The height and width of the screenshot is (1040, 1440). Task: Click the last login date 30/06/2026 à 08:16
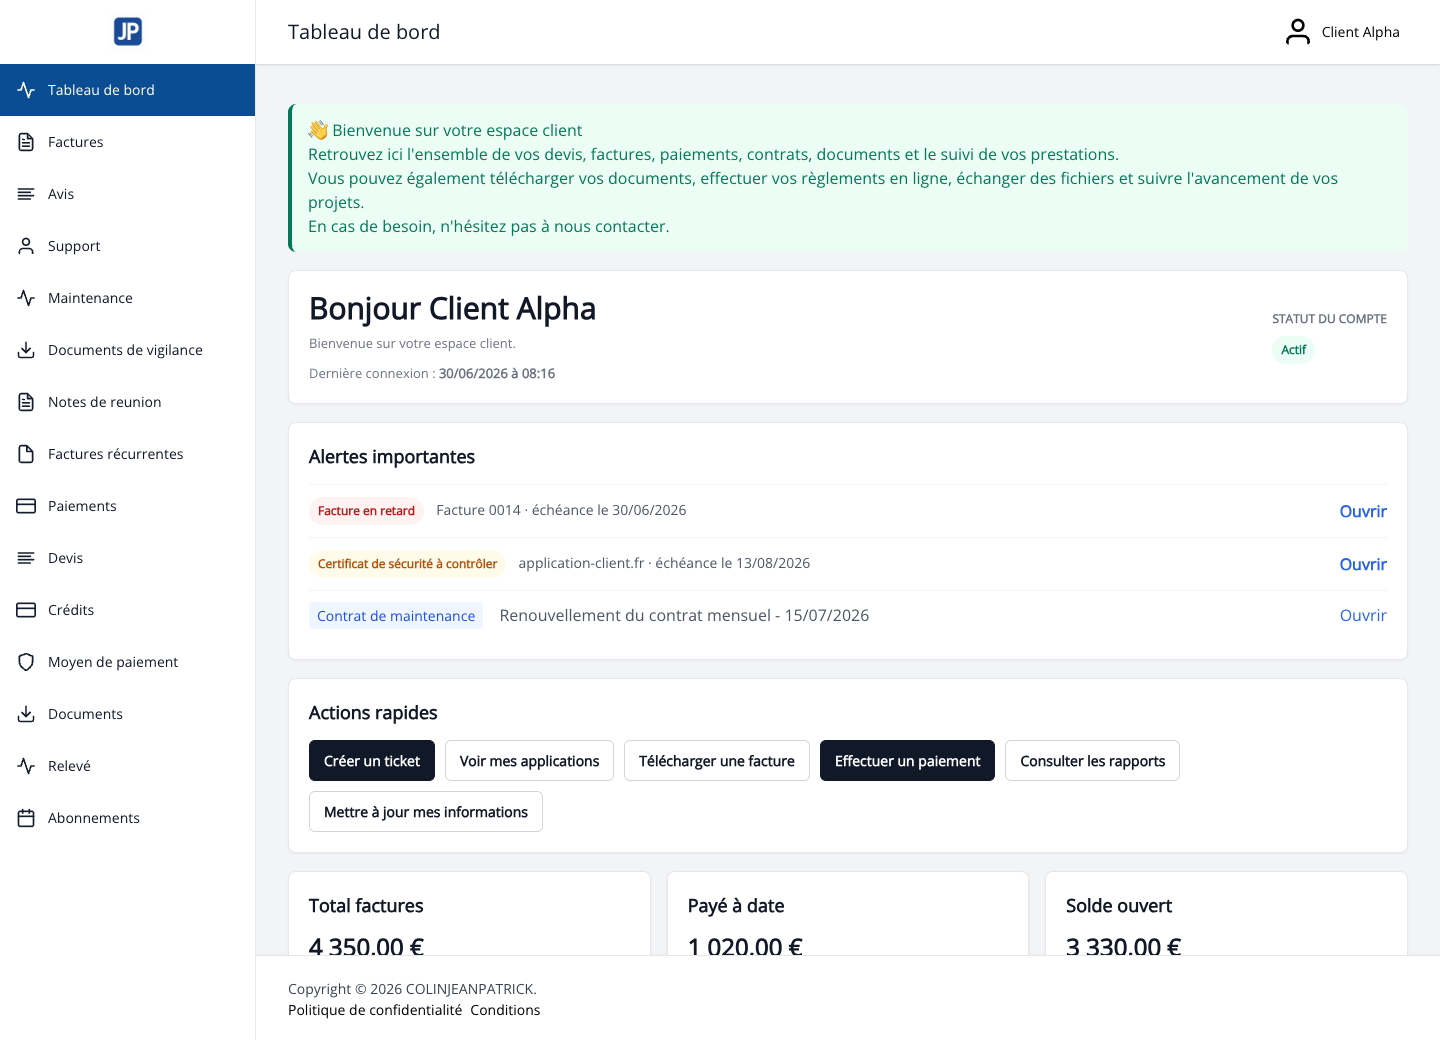coord(497,373)
